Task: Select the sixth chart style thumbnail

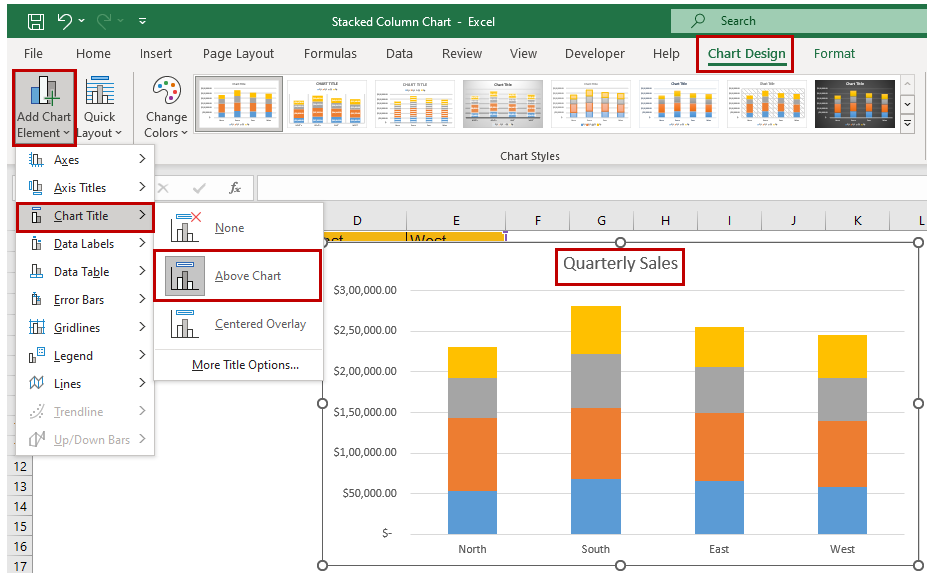Action: 679,104
